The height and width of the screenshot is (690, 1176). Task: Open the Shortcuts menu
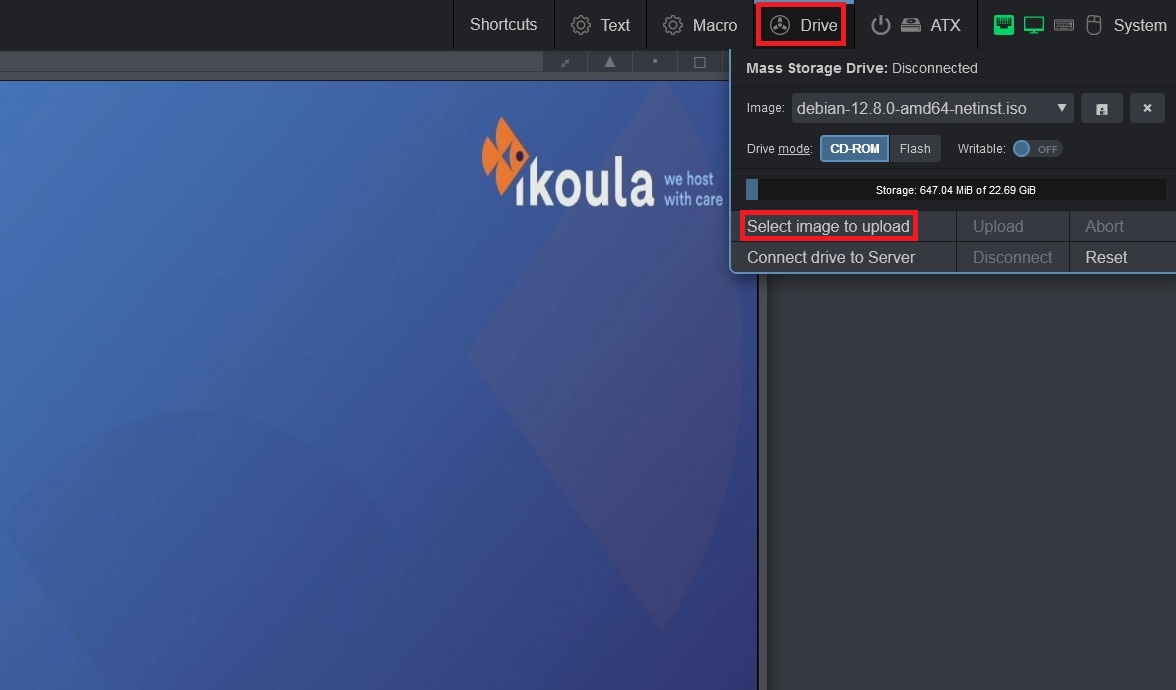click(x=503, y=25)
